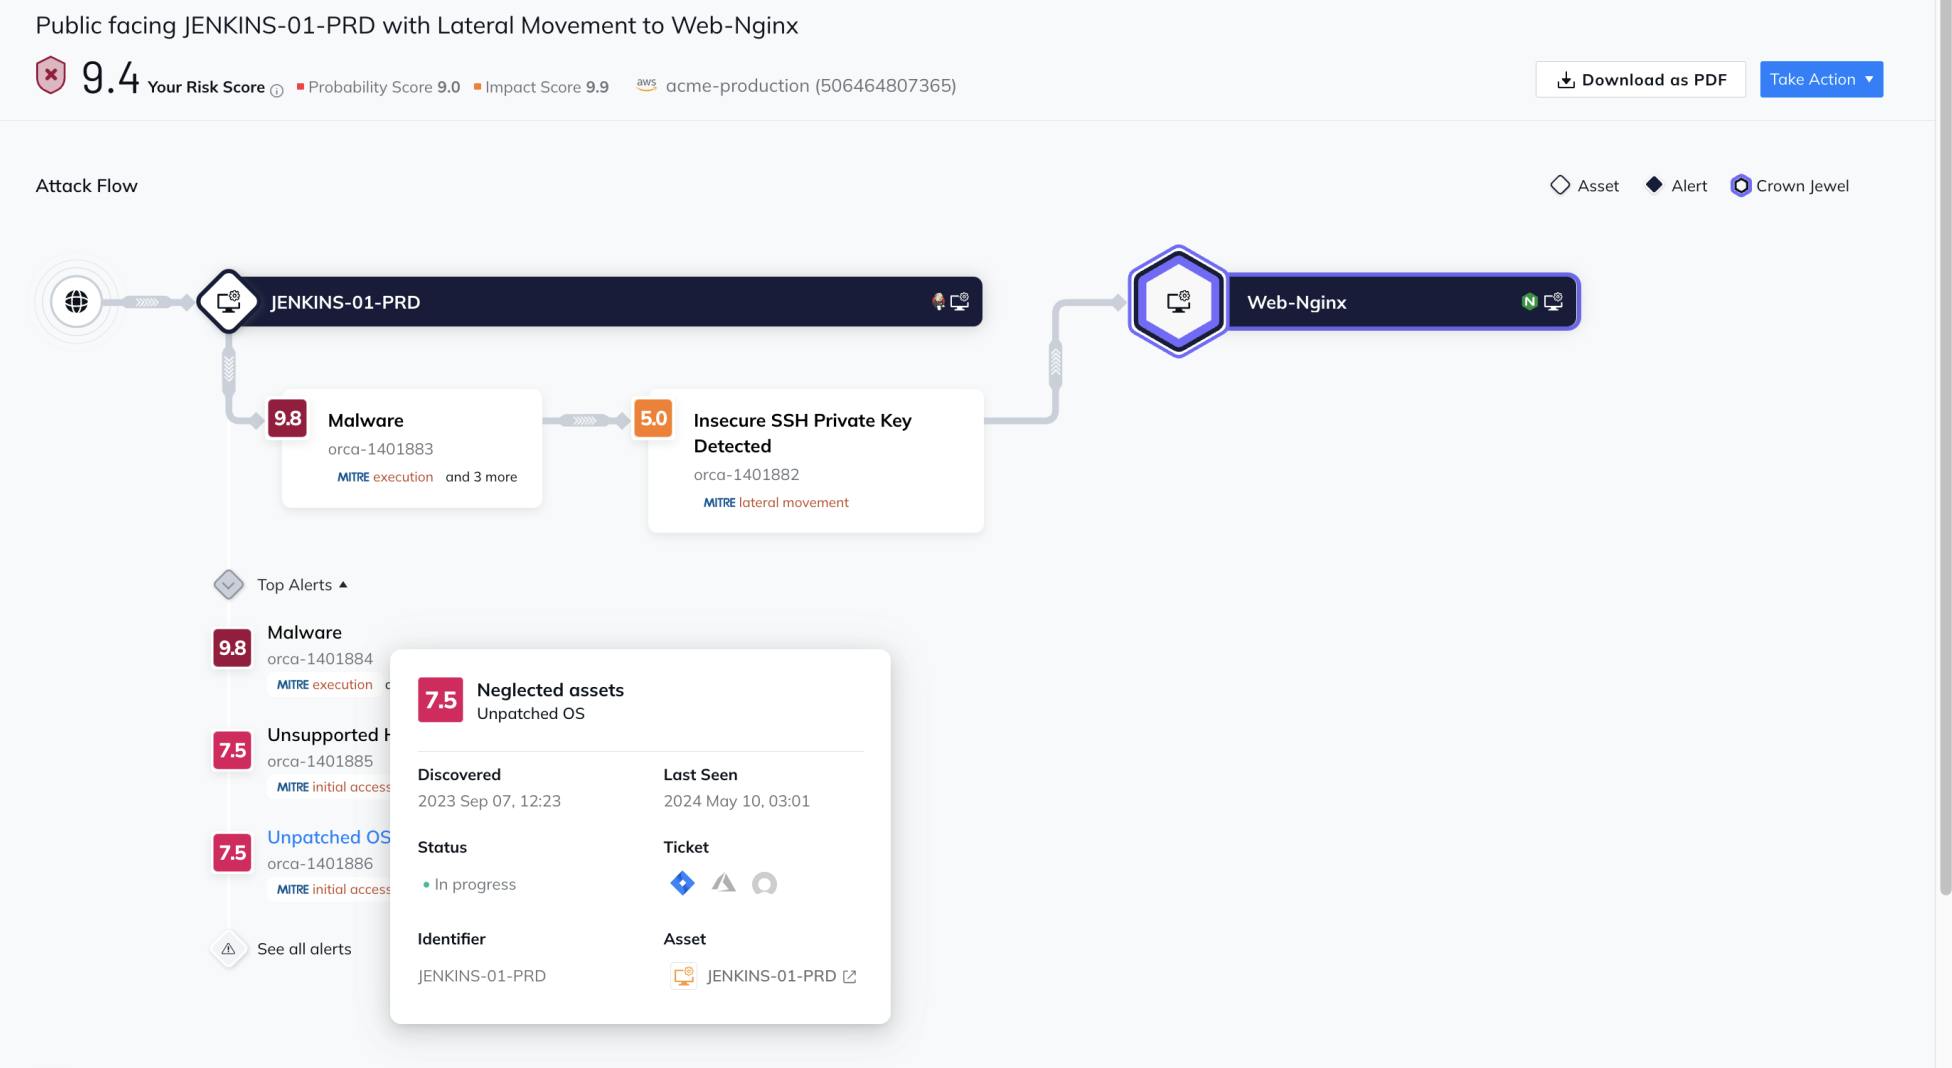Click the See all alerts link
The height and width of the screenshot is (1068, 1952).
pyautogui.click(x=304, y=949)
